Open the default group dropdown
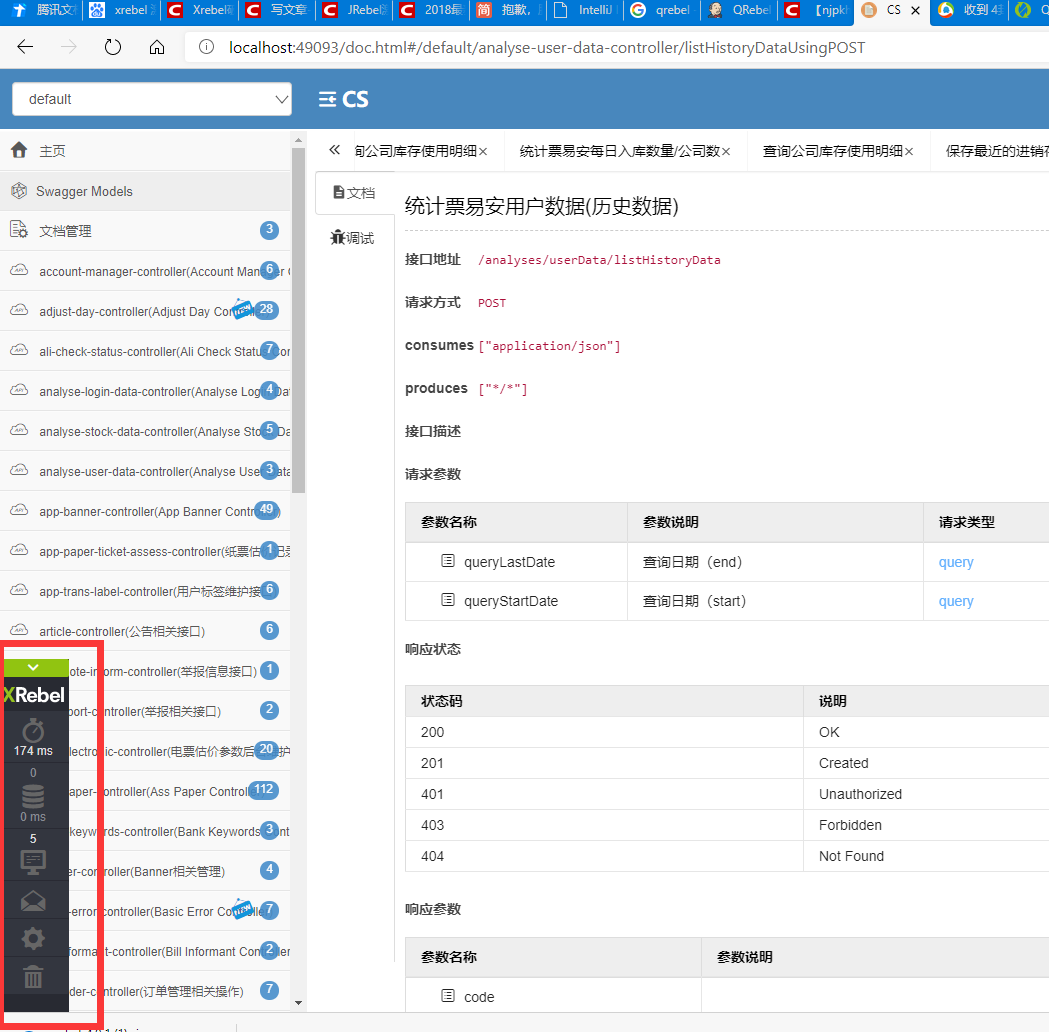This screenshot has width=1049, height=1032. point(152,99)
